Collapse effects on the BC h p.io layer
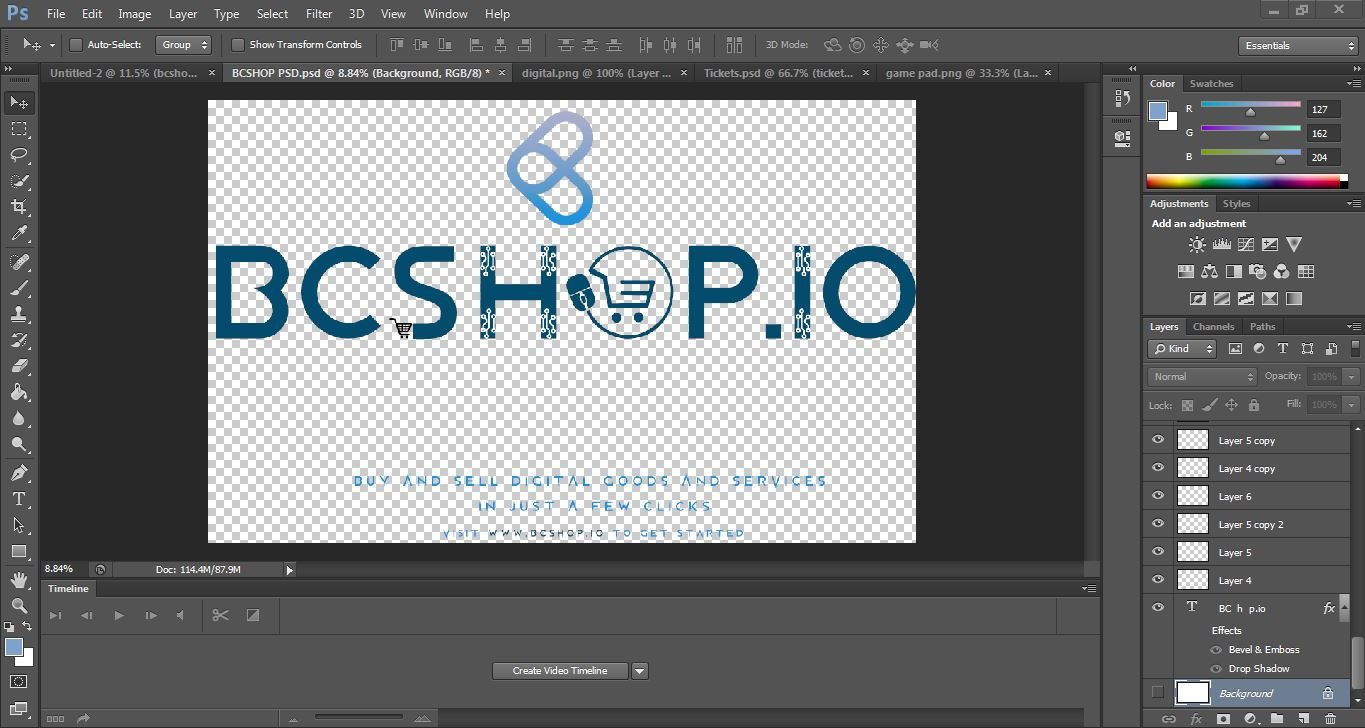Screen dimensions: 1365x728 click(1346, 608)
